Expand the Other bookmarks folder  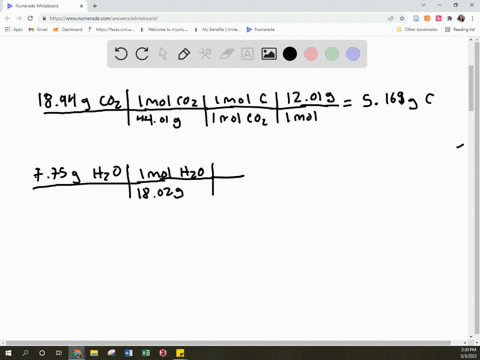[417, 29]
